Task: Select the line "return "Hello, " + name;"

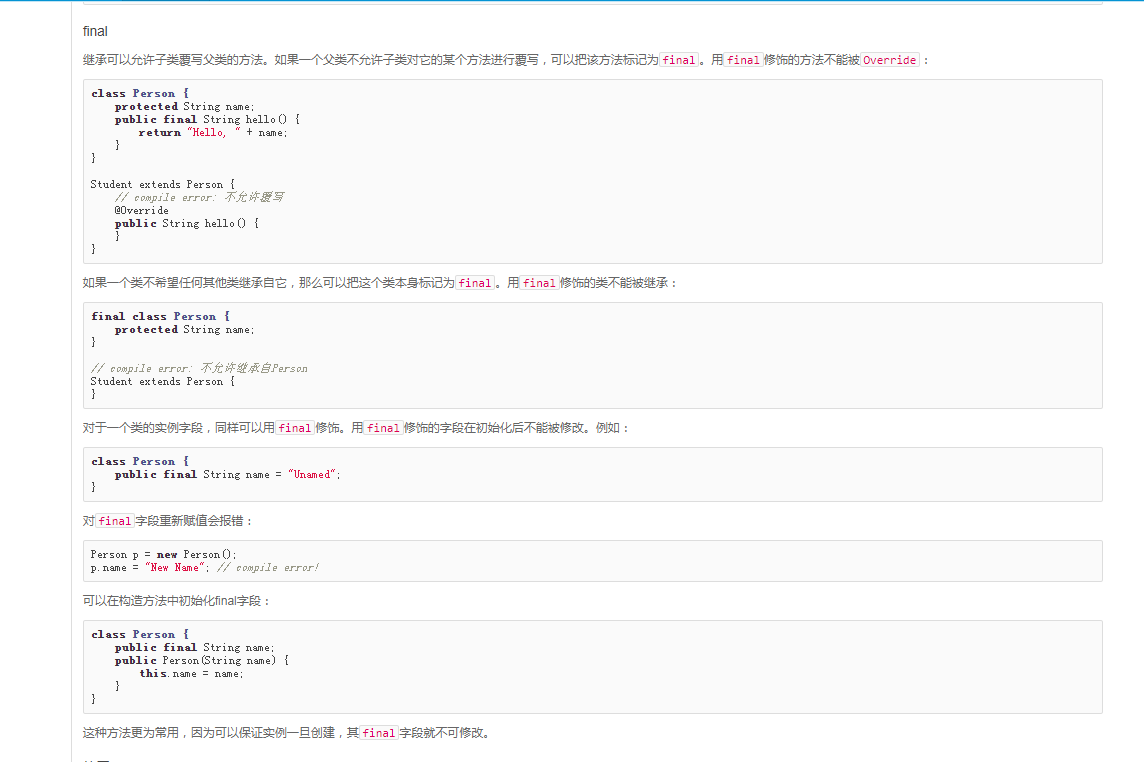Action: tap(213, 132)
